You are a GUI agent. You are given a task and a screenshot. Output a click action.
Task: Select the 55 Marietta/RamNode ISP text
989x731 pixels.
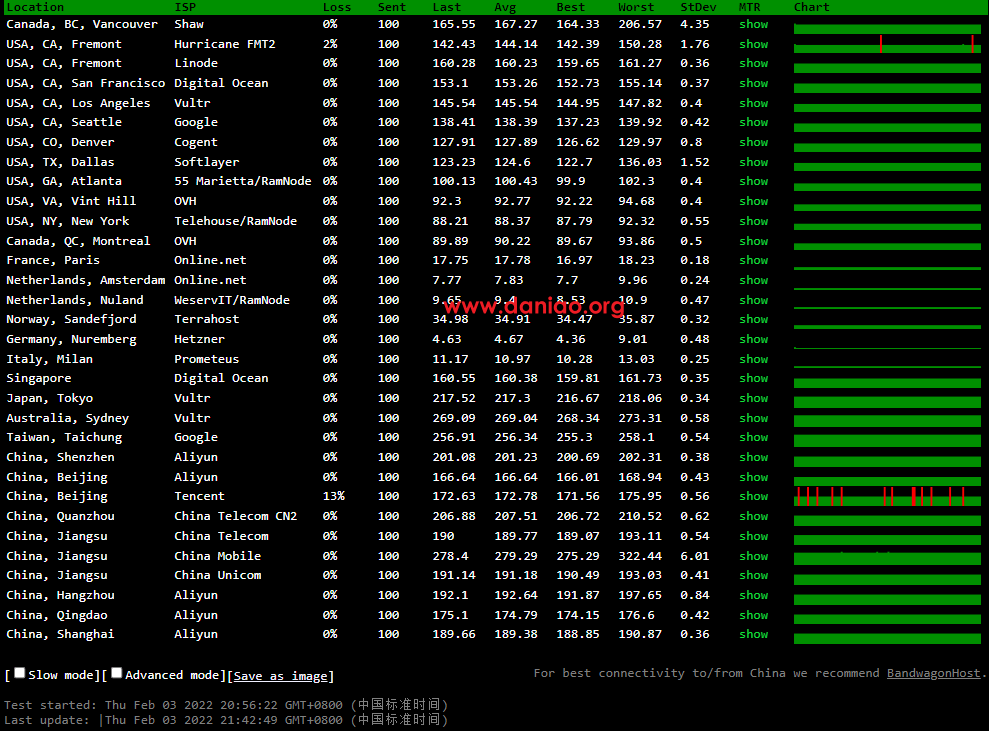(243, 181)
